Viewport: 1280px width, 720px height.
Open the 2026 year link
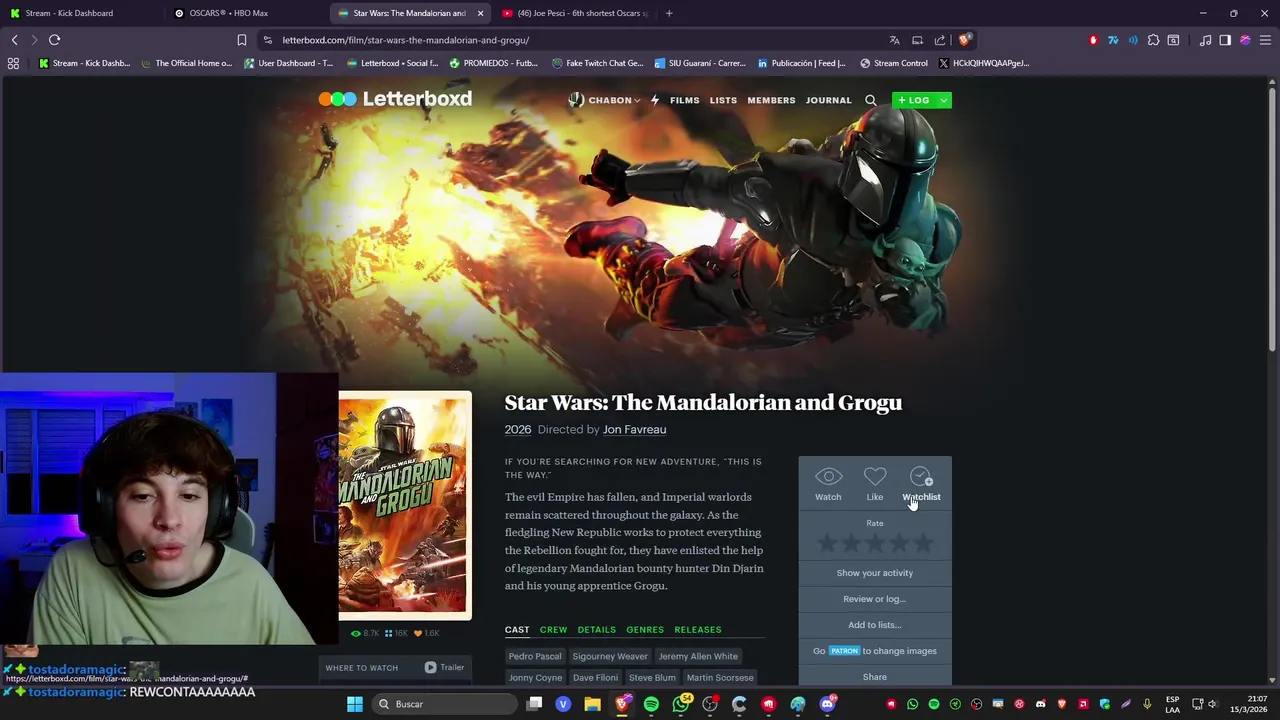518,430
